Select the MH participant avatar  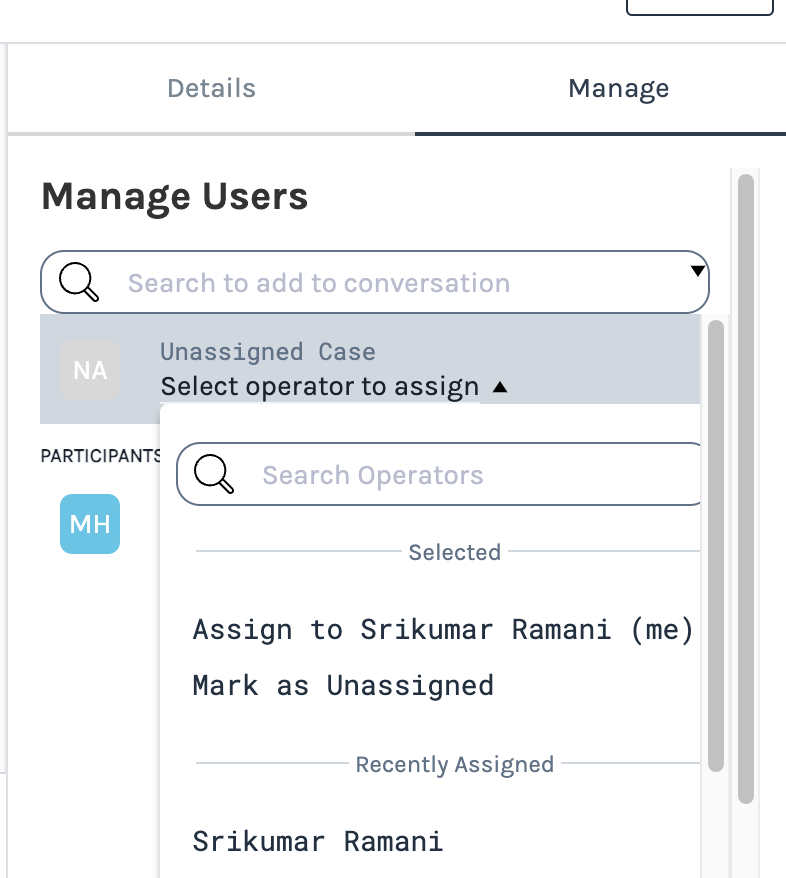pyautogui.click(x=90, y=523)
